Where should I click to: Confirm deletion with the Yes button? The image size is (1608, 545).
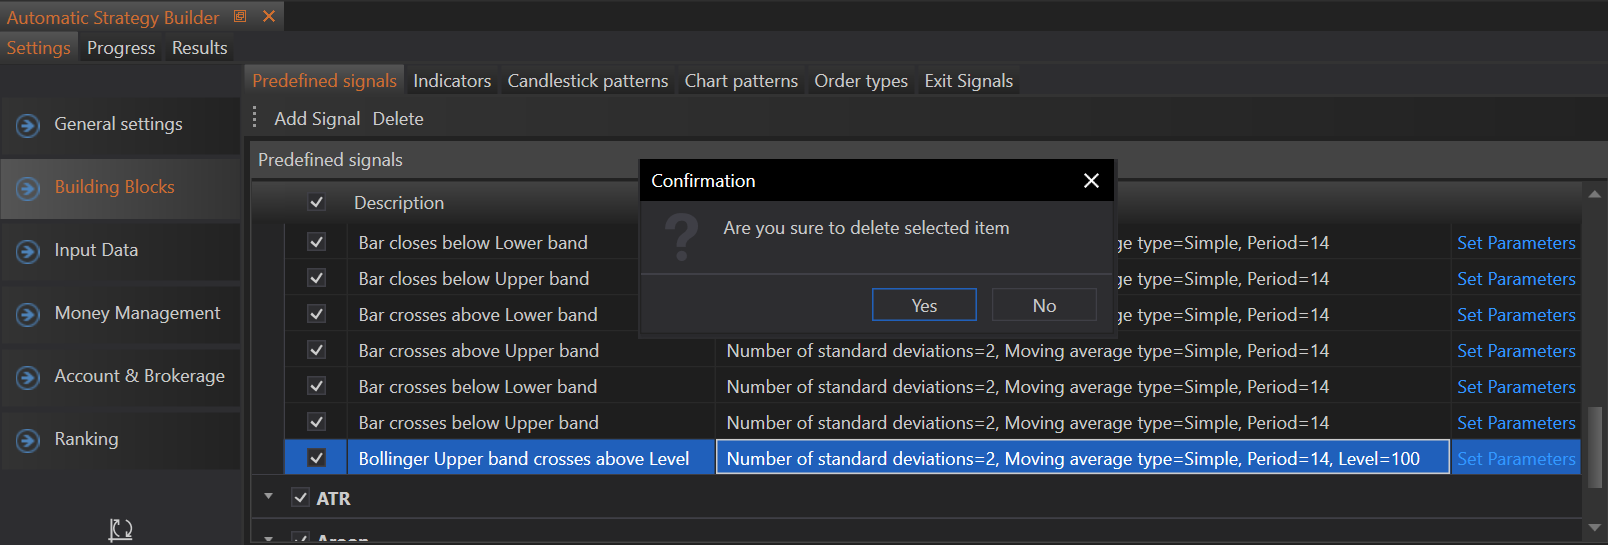924,305
